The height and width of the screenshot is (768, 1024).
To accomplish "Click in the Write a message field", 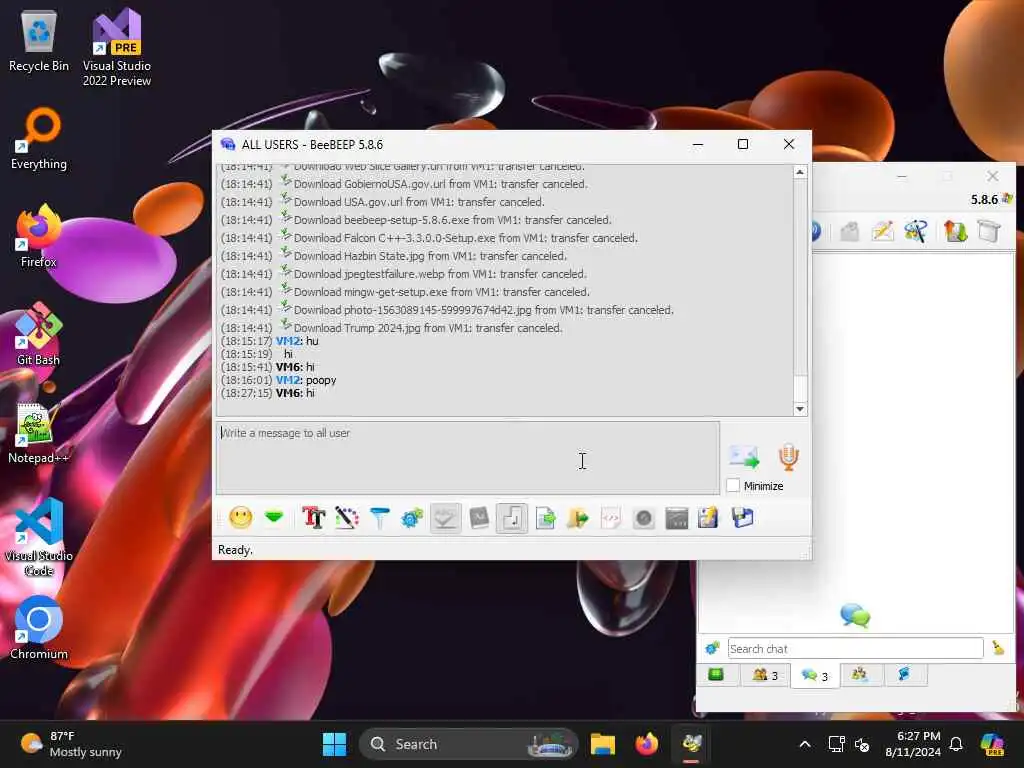I will point(468,457).
